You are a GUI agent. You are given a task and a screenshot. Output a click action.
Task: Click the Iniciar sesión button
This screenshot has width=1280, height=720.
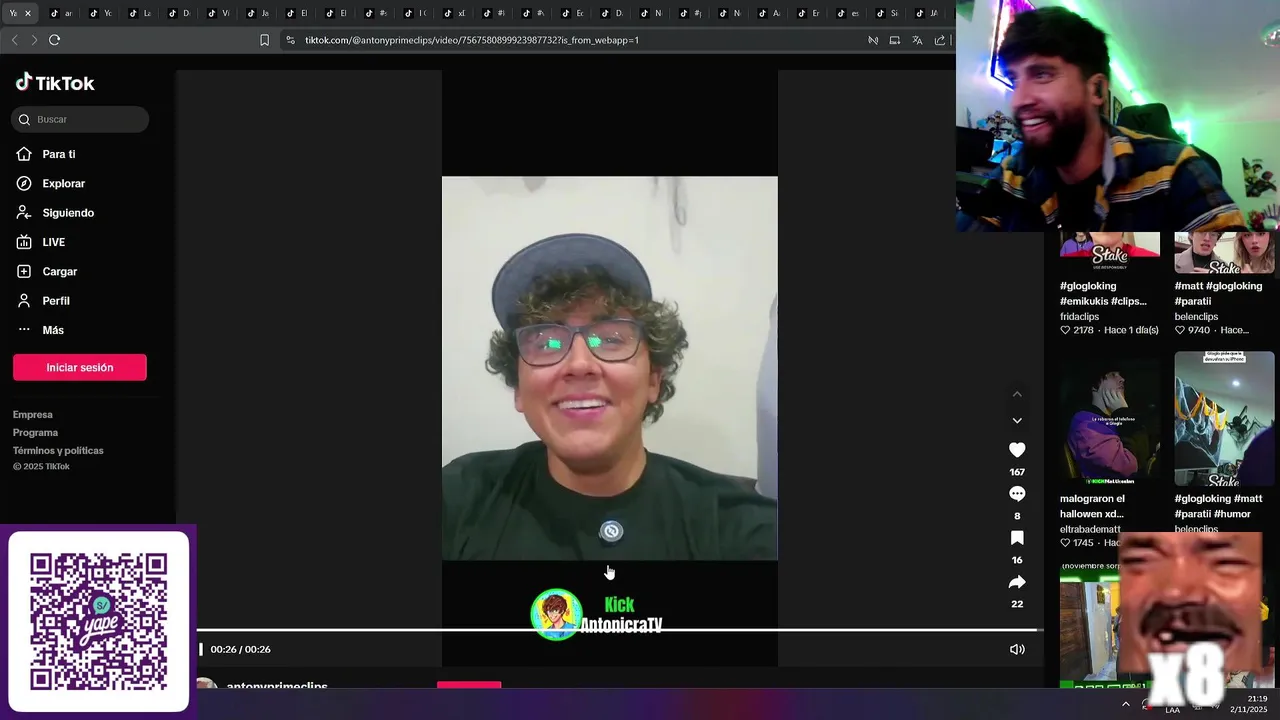(80, 367)
